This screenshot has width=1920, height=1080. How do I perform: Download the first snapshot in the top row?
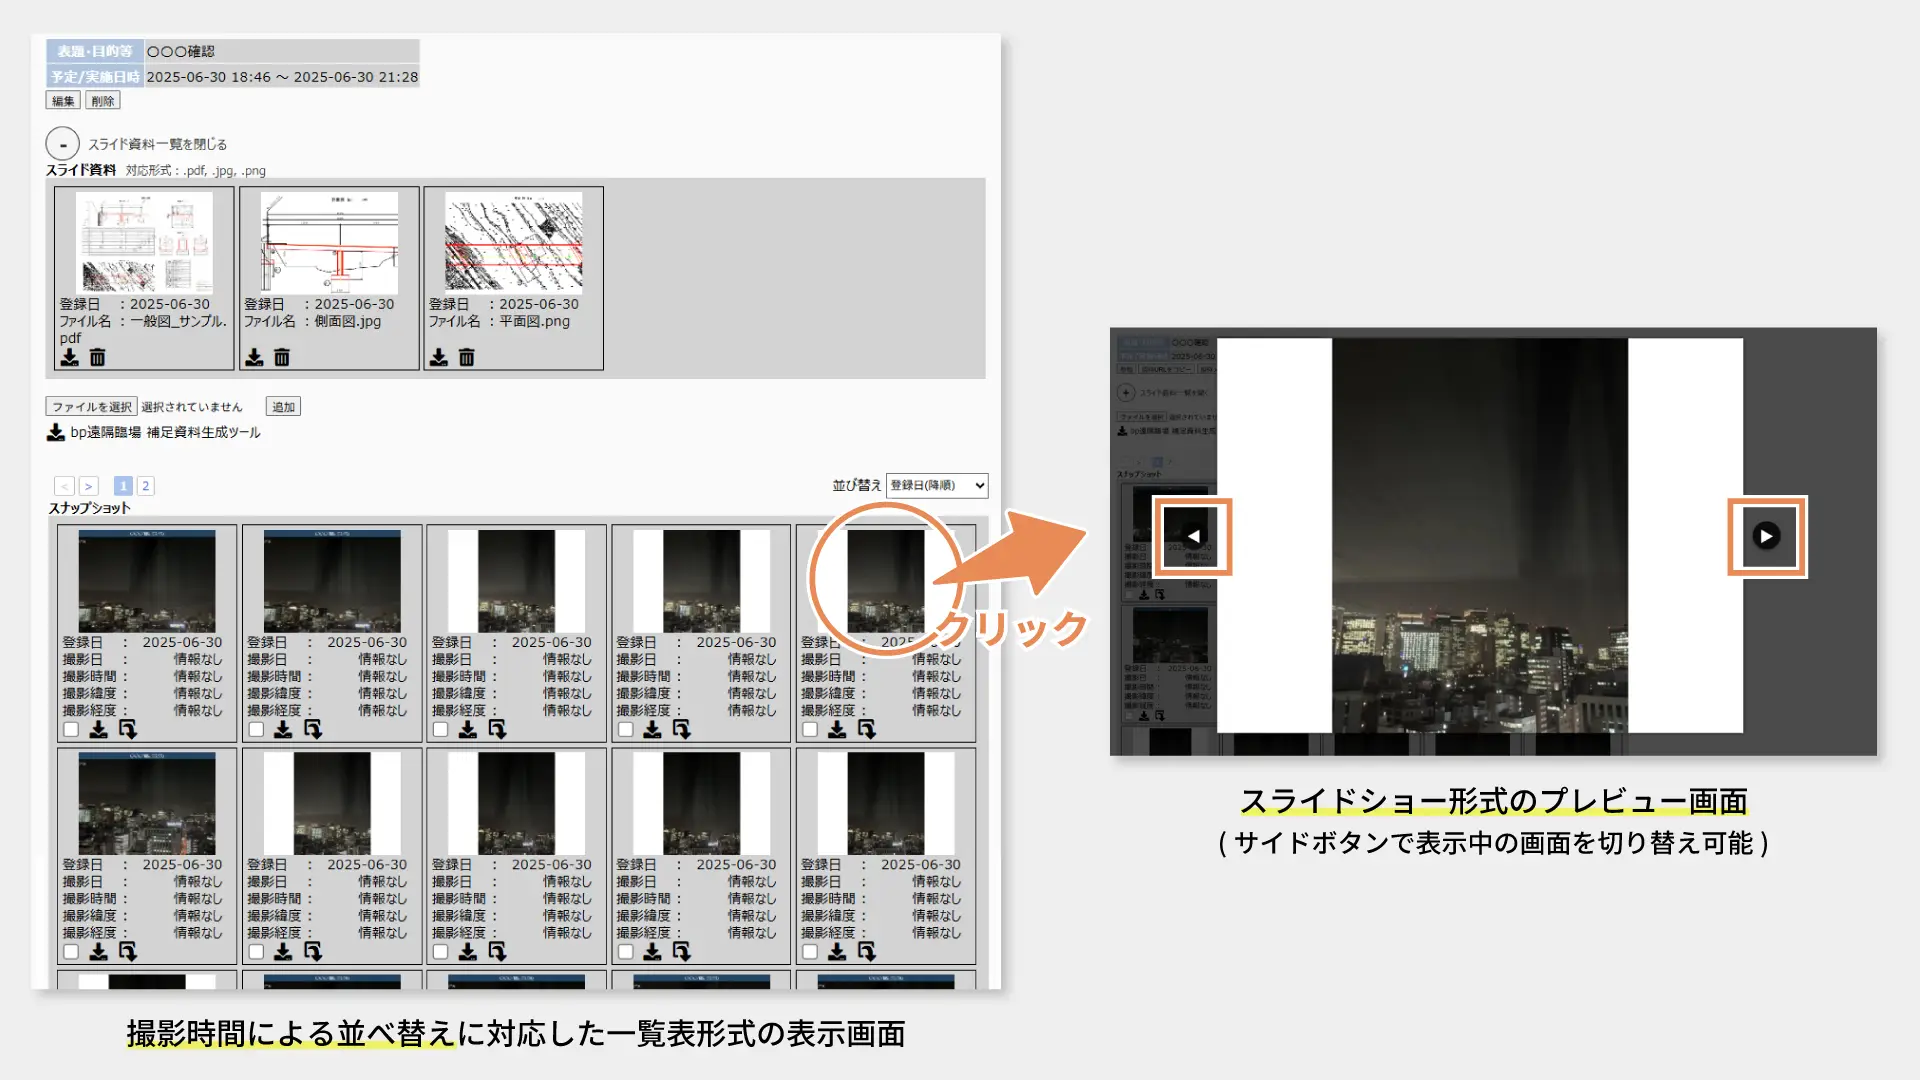[98, 730]
